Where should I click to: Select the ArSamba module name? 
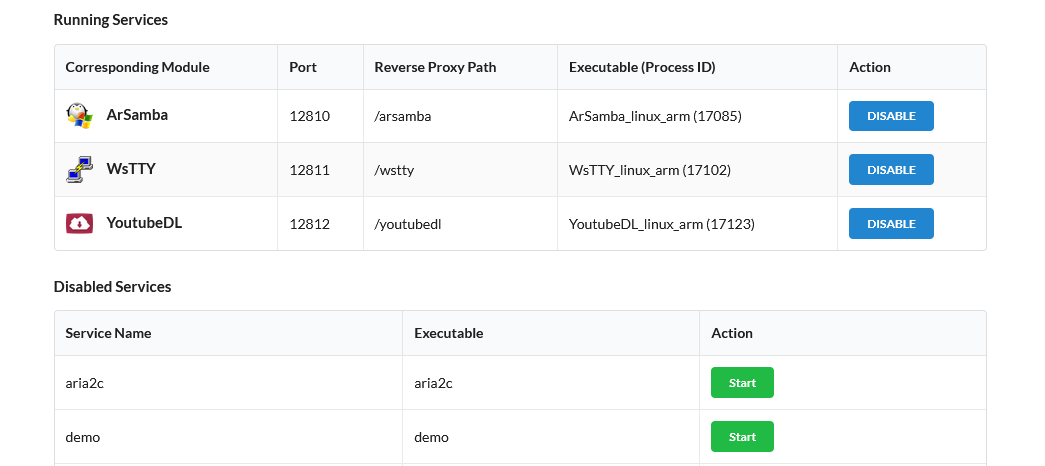coord(137,115)
